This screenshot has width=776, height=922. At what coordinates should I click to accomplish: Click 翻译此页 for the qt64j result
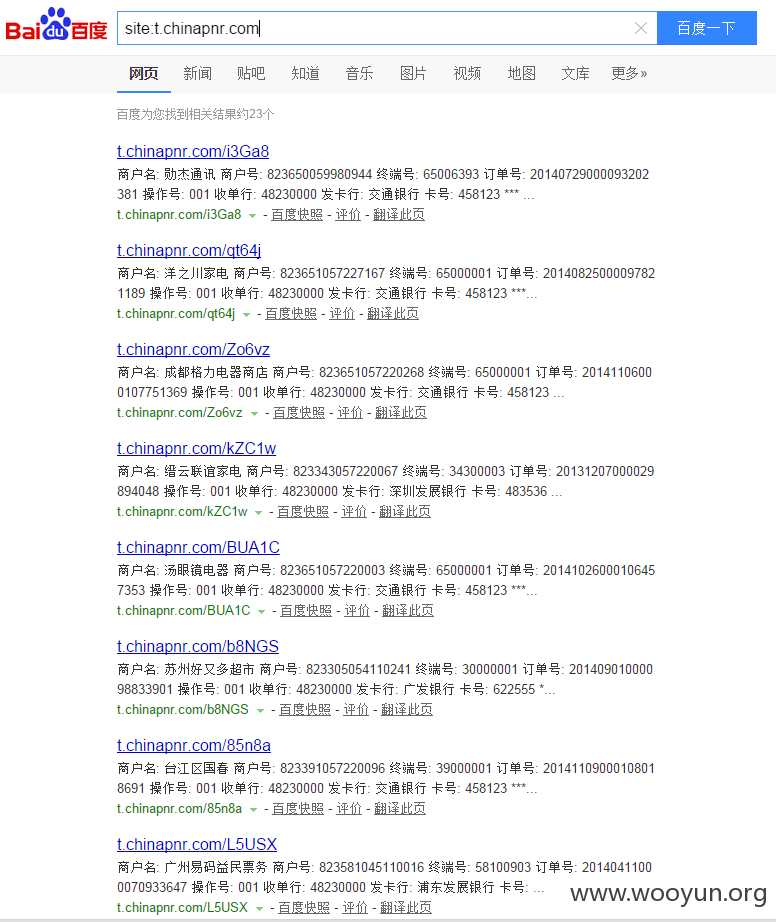click(x=393, y=313)
